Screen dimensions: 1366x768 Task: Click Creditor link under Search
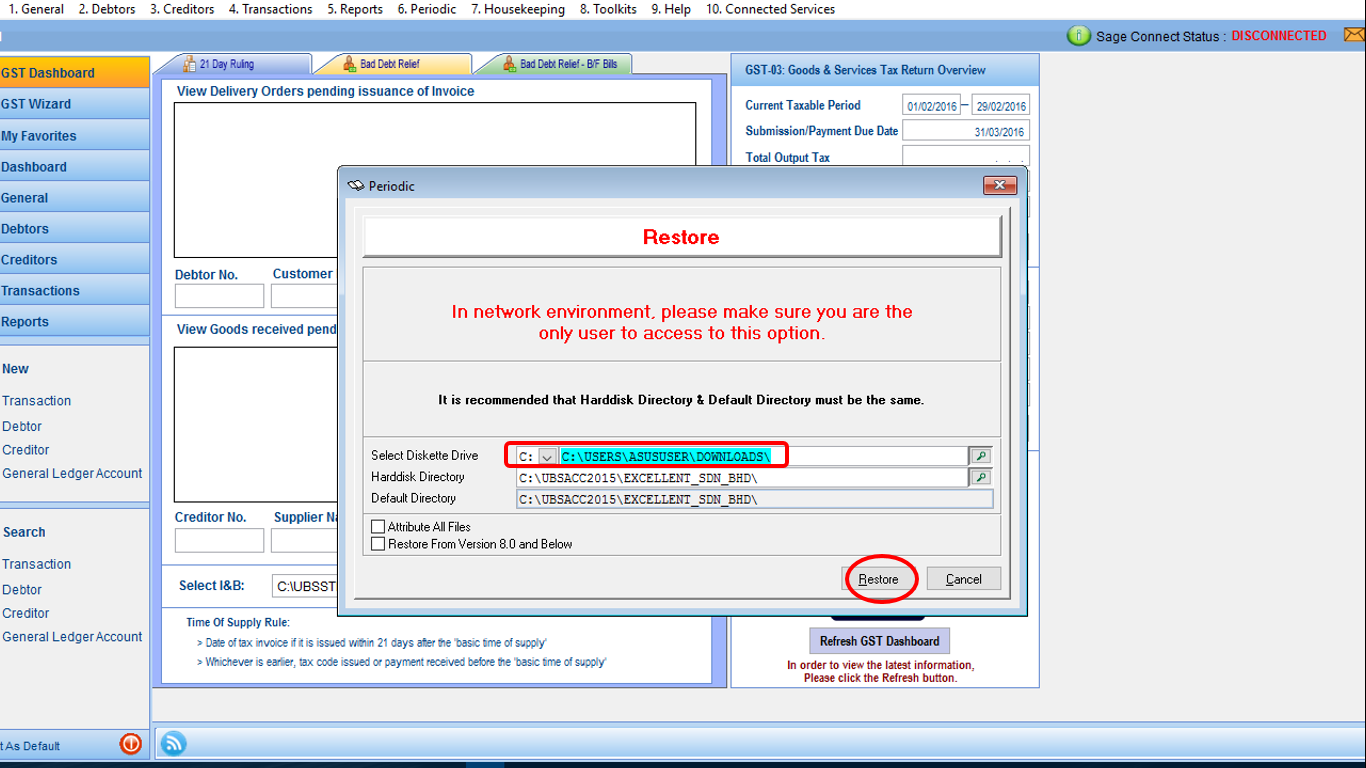tap(26, 613)
